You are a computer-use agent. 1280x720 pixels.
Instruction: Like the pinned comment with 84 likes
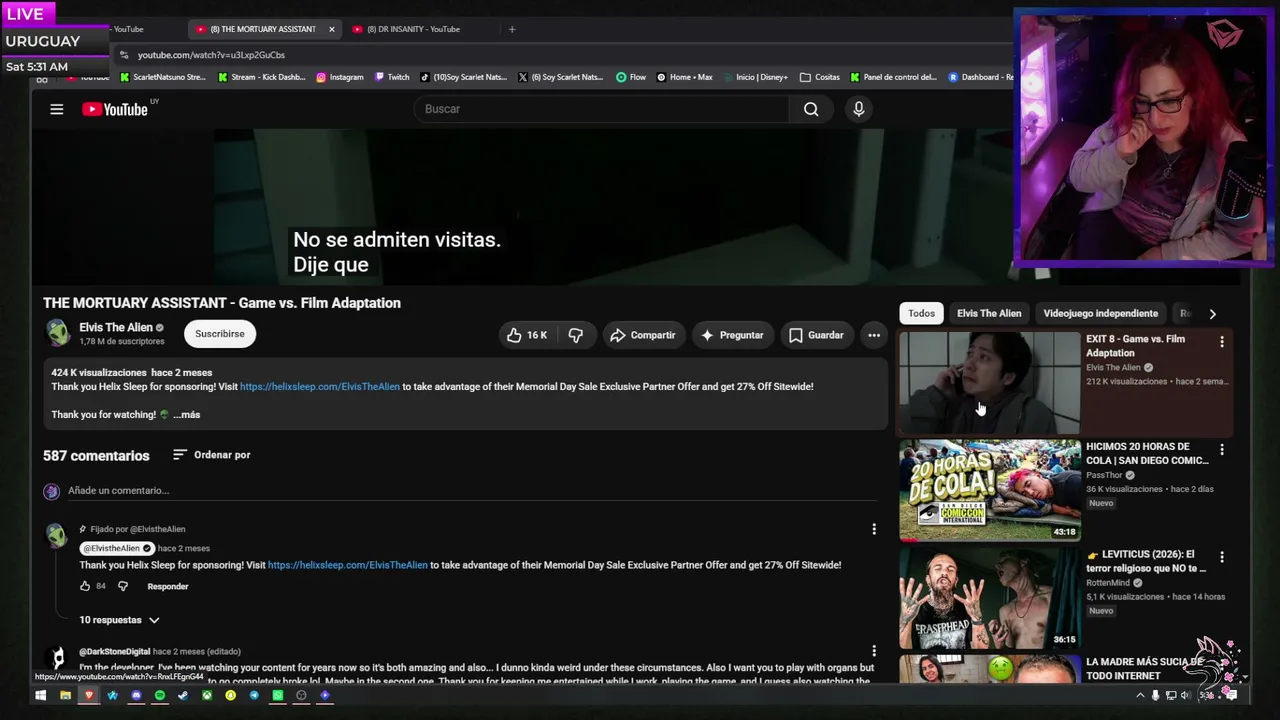[x=85, y=586]
